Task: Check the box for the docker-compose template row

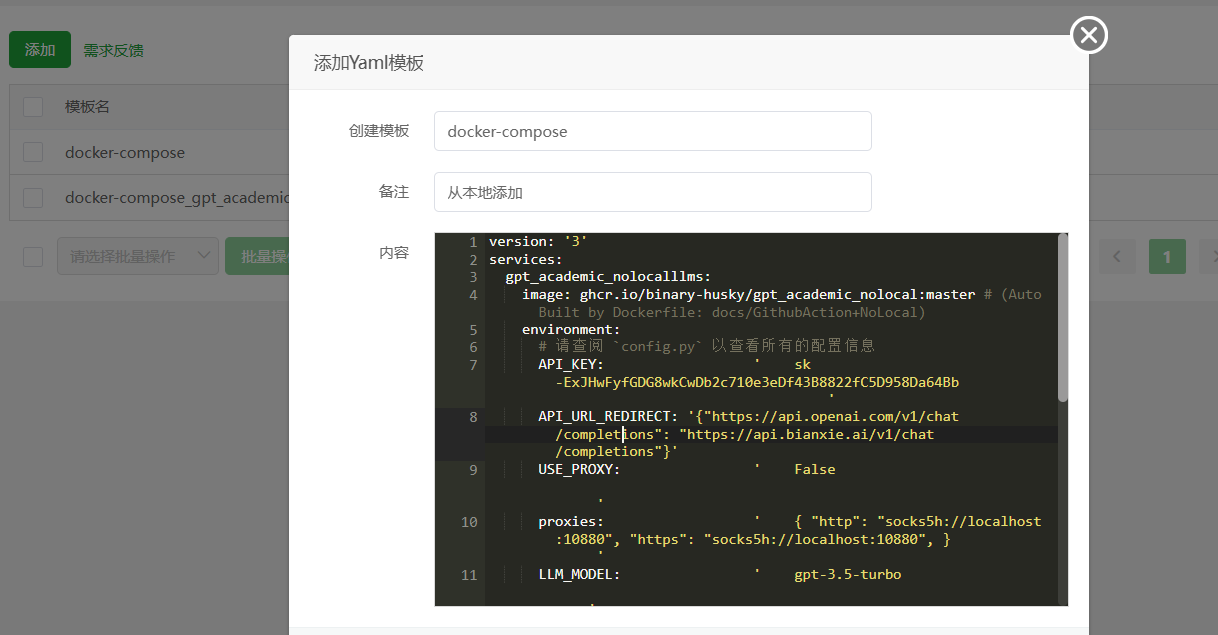Action: click(33, 153)
